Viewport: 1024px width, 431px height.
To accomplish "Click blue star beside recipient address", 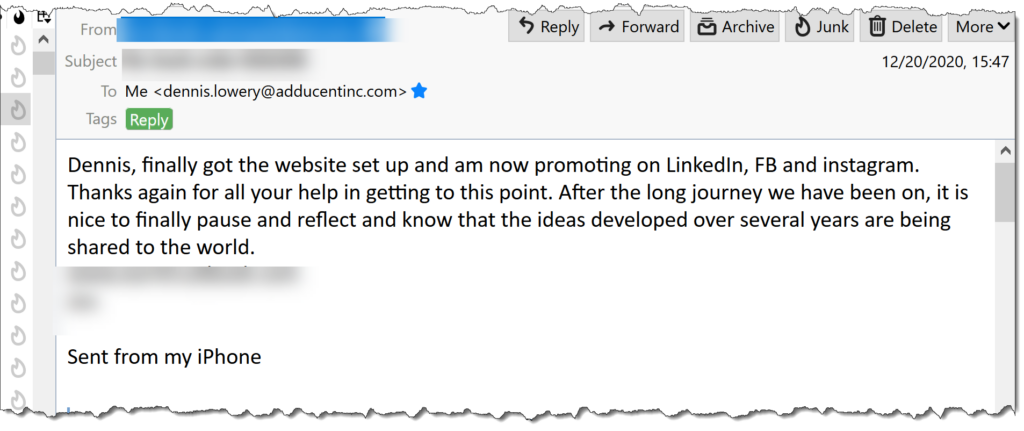I will coord(419,91).
